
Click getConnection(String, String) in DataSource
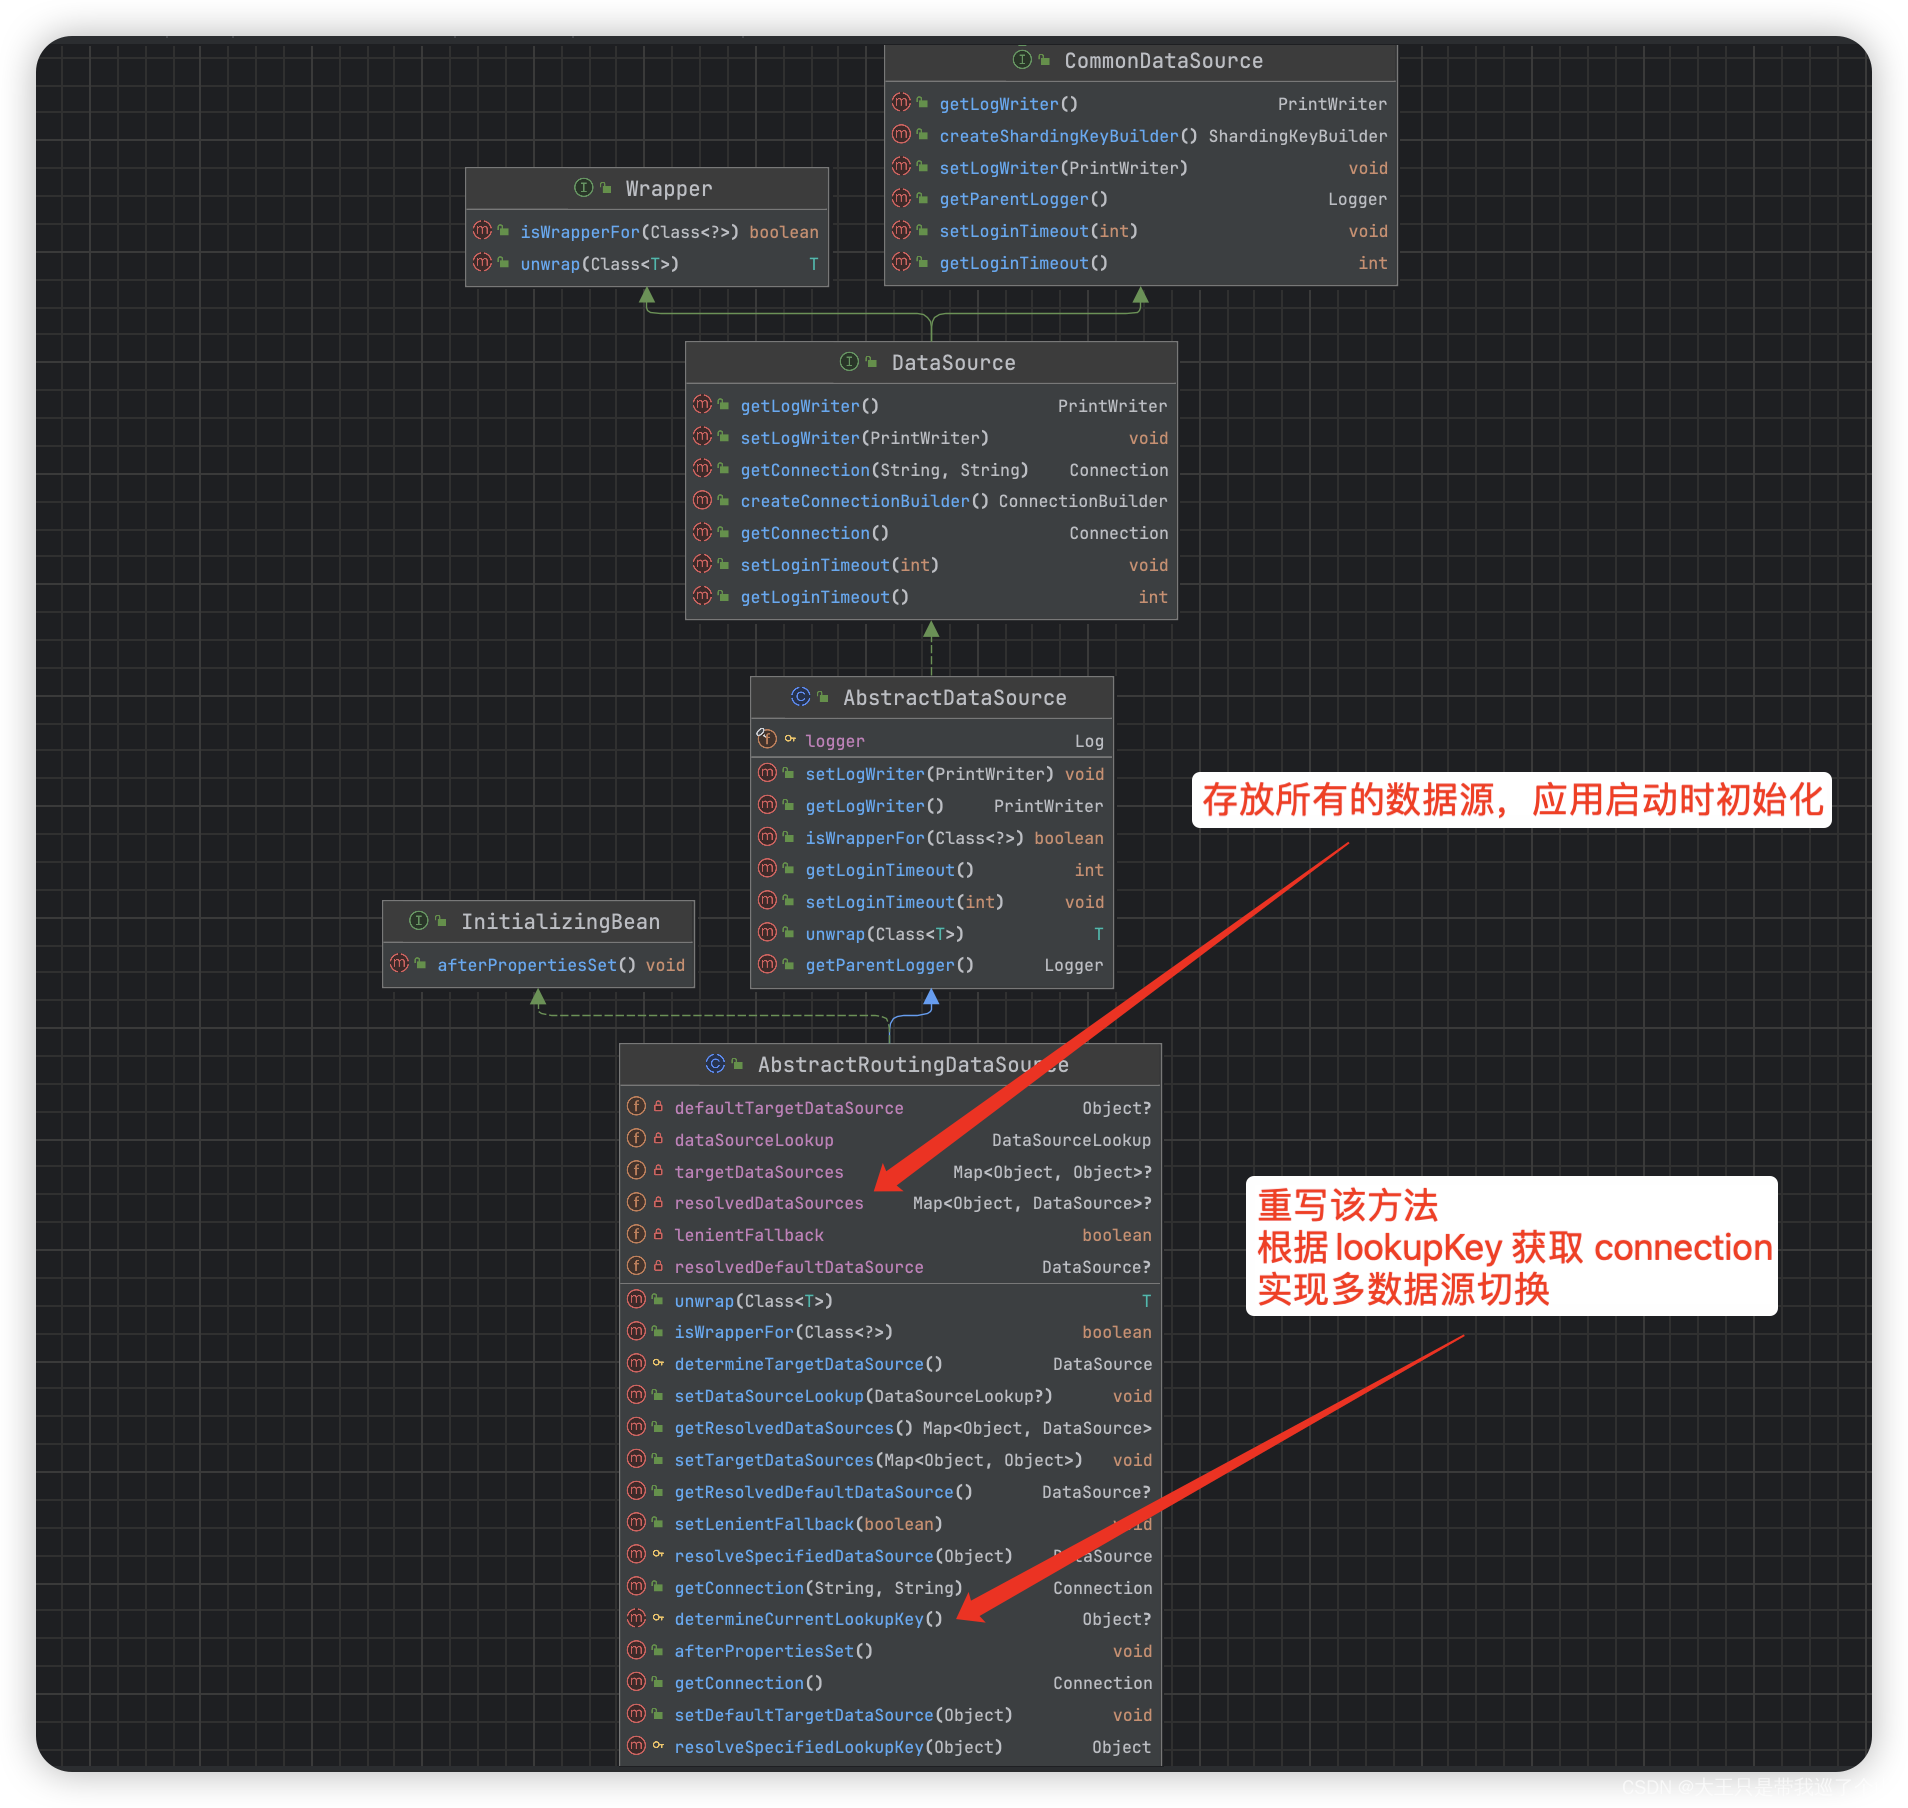pyautogui.click(x=884, y=470)
